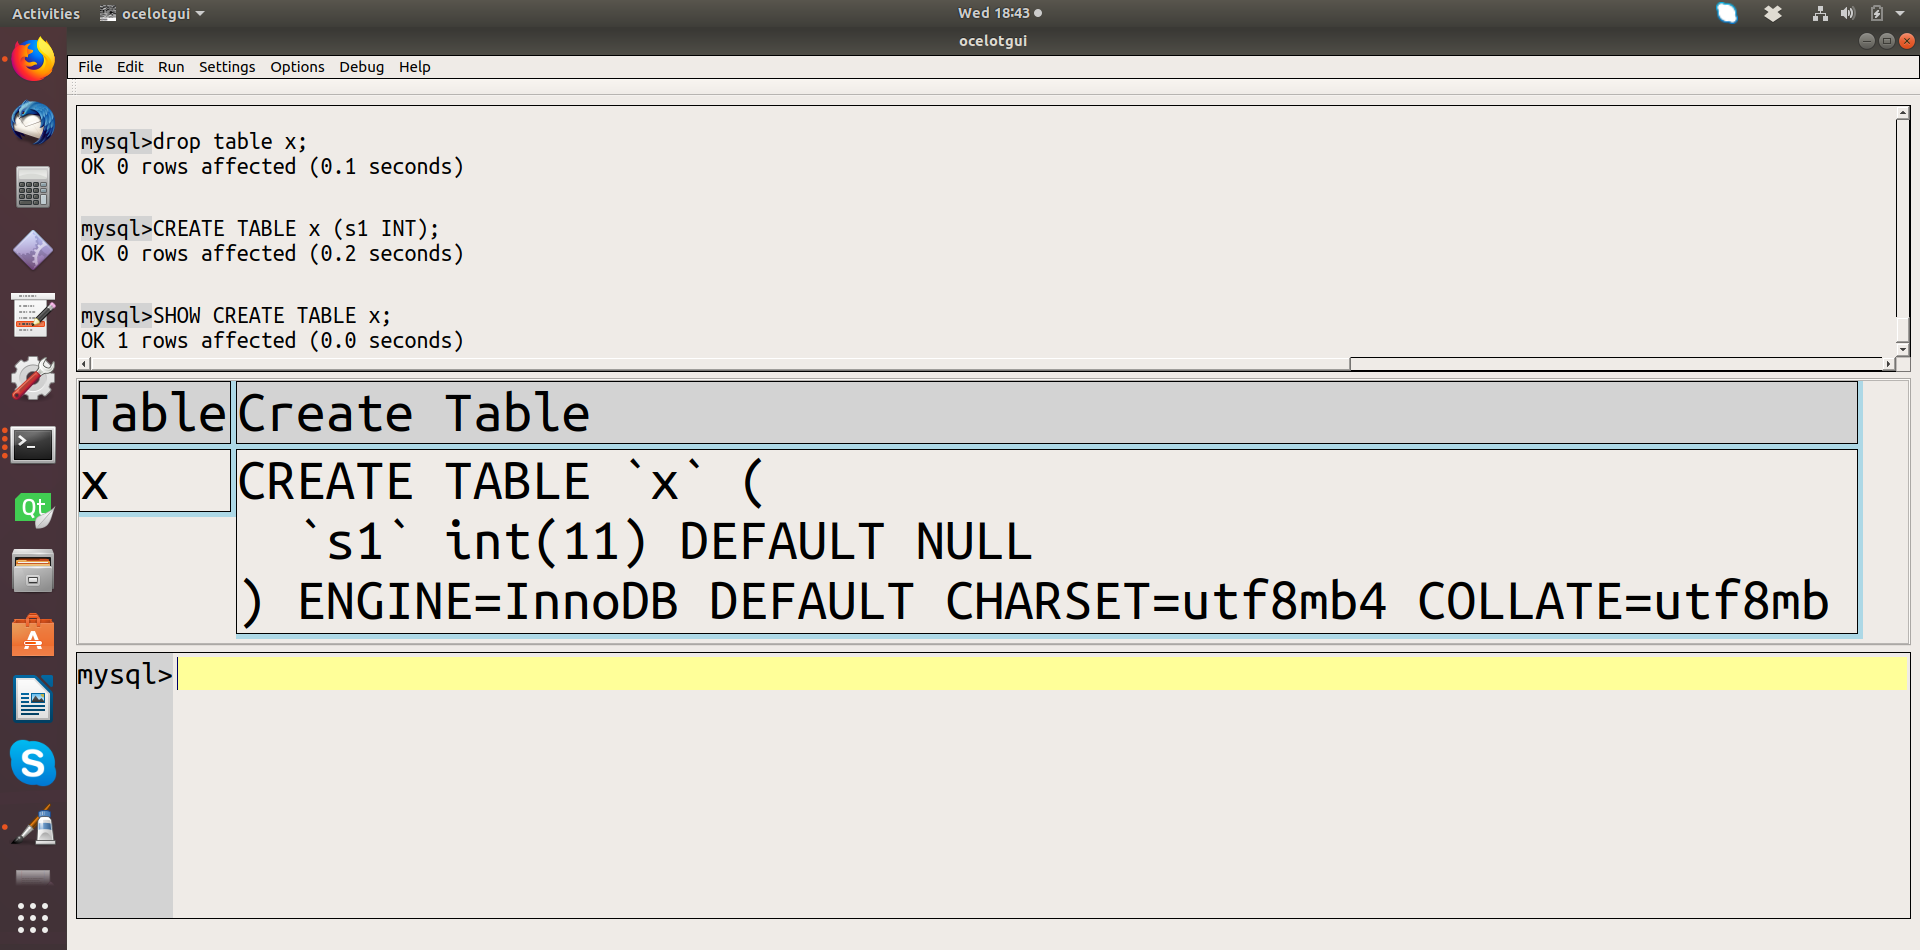Click 'OK 0 rows affected (0.2 seconds)' text
1920x950 pixels.
click(272, 254)
